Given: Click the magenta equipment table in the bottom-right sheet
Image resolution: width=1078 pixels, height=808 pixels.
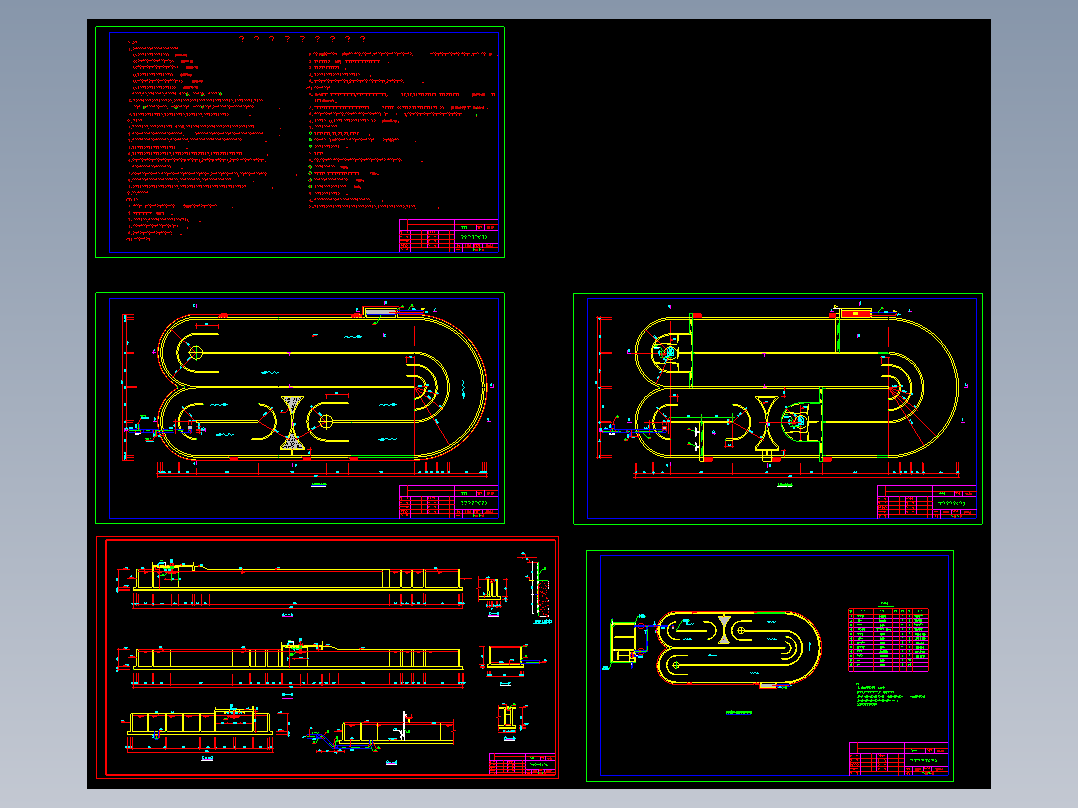Looking at the screenshot, I should (888, 640).
